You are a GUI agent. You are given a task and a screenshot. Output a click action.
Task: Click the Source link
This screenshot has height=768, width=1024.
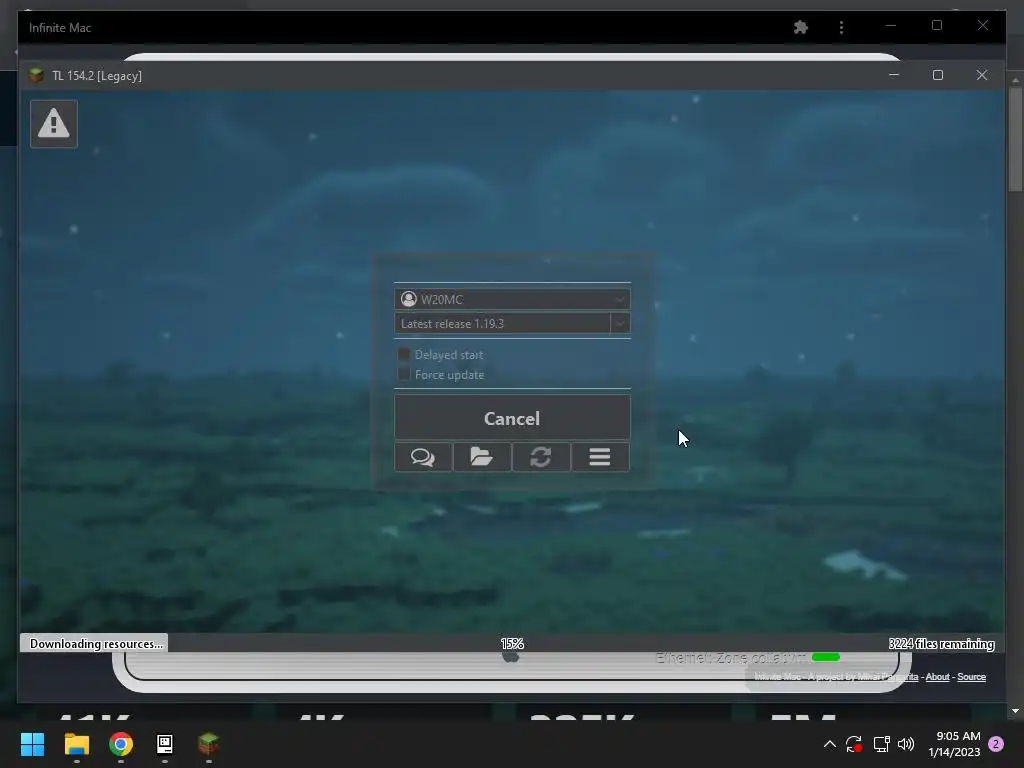[x=971, y=677]
